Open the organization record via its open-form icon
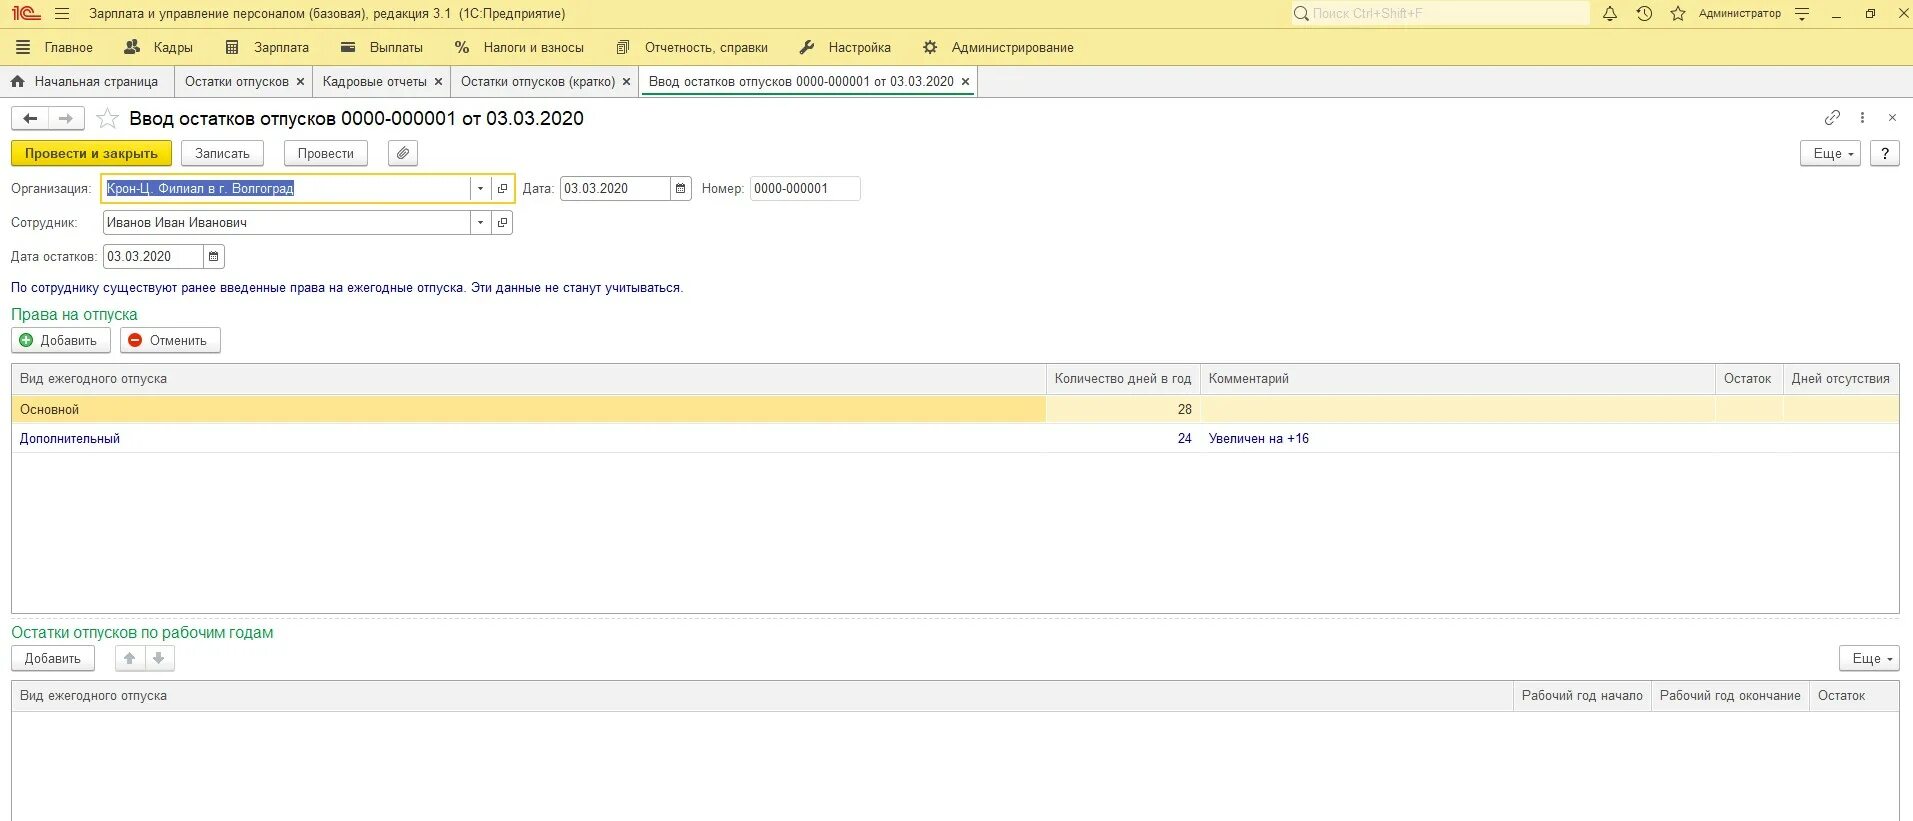The width and height of the screenshot is (1913, 821). pos(502,188)
